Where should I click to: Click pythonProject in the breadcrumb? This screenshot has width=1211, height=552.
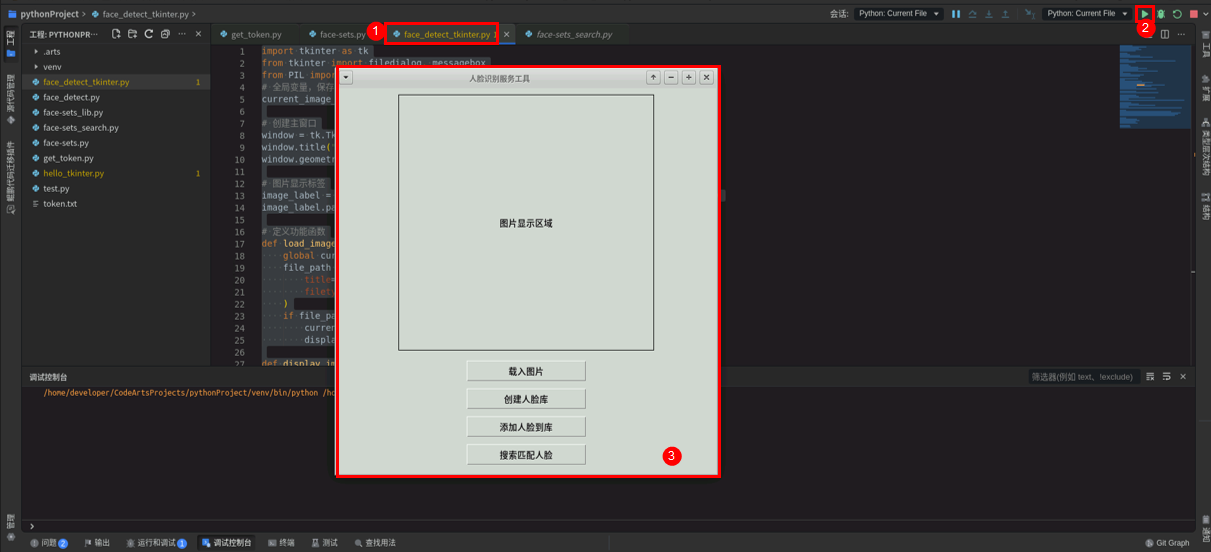[49, 15]
